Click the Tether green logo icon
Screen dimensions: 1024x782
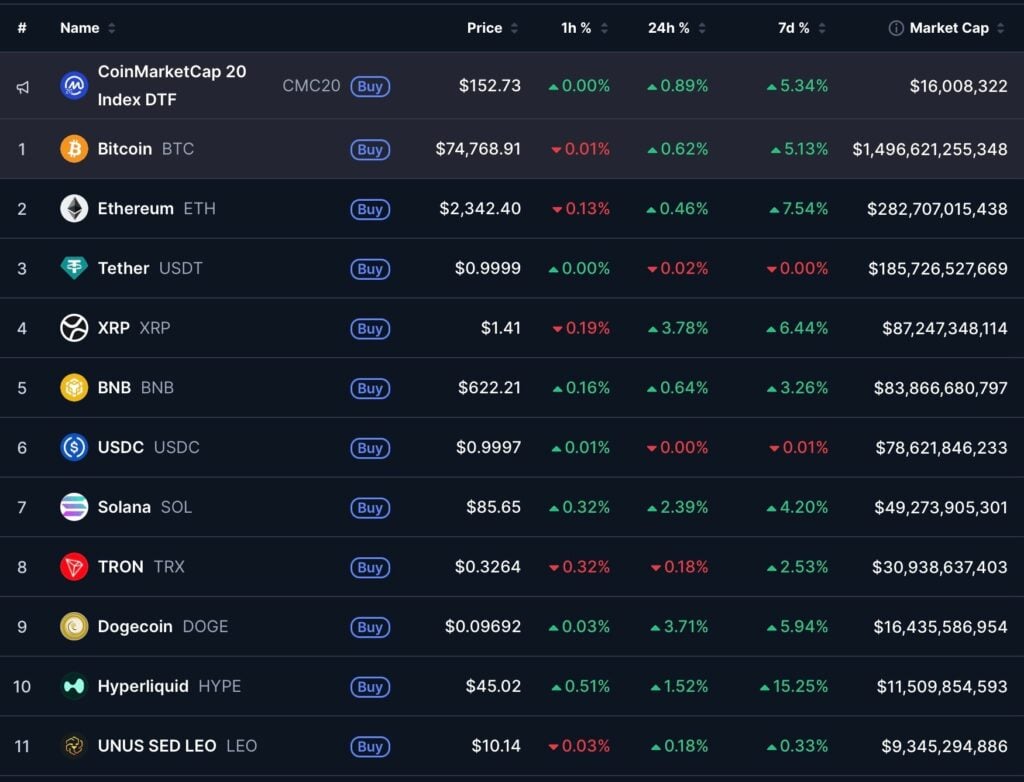pos(74,268)
